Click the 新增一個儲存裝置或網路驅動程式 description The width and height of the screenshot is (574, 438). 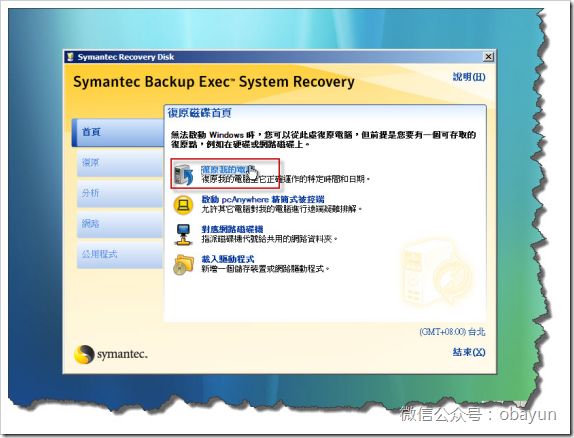(x=265, y=269)
